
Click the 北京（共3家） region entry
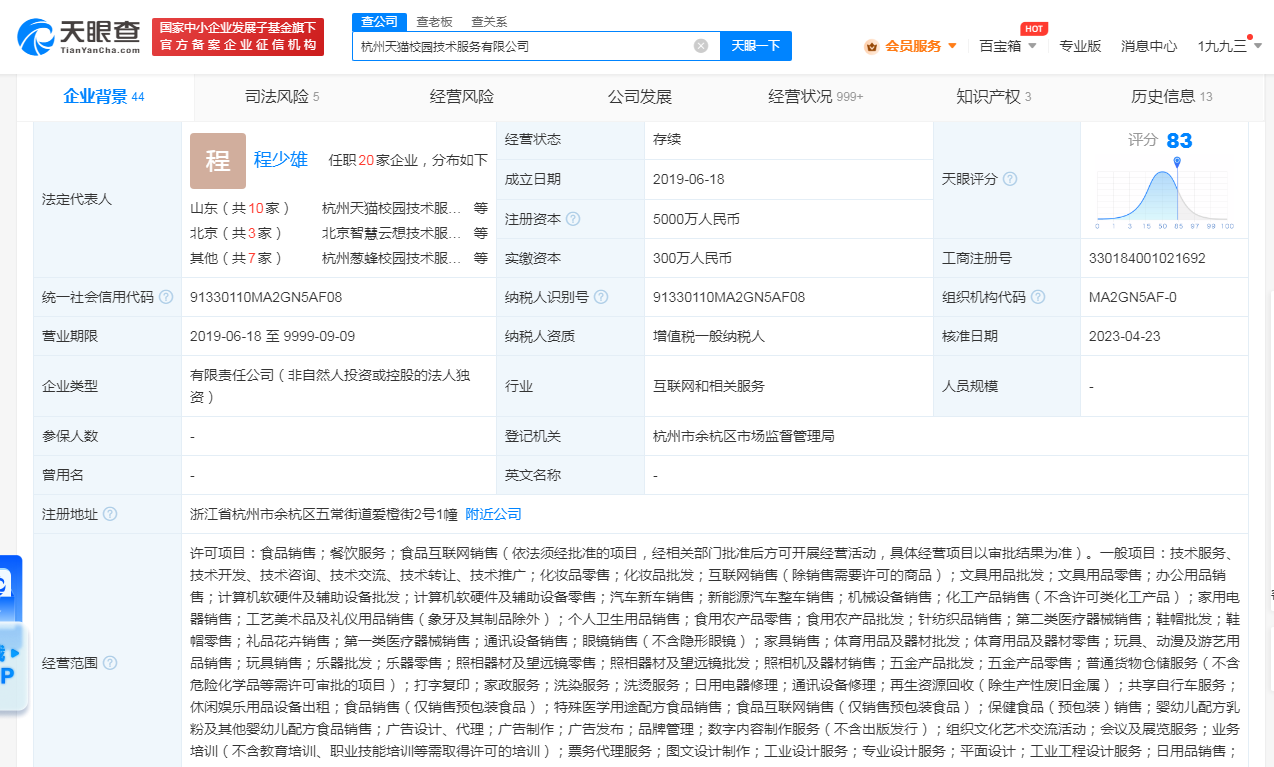pos(236,233)
